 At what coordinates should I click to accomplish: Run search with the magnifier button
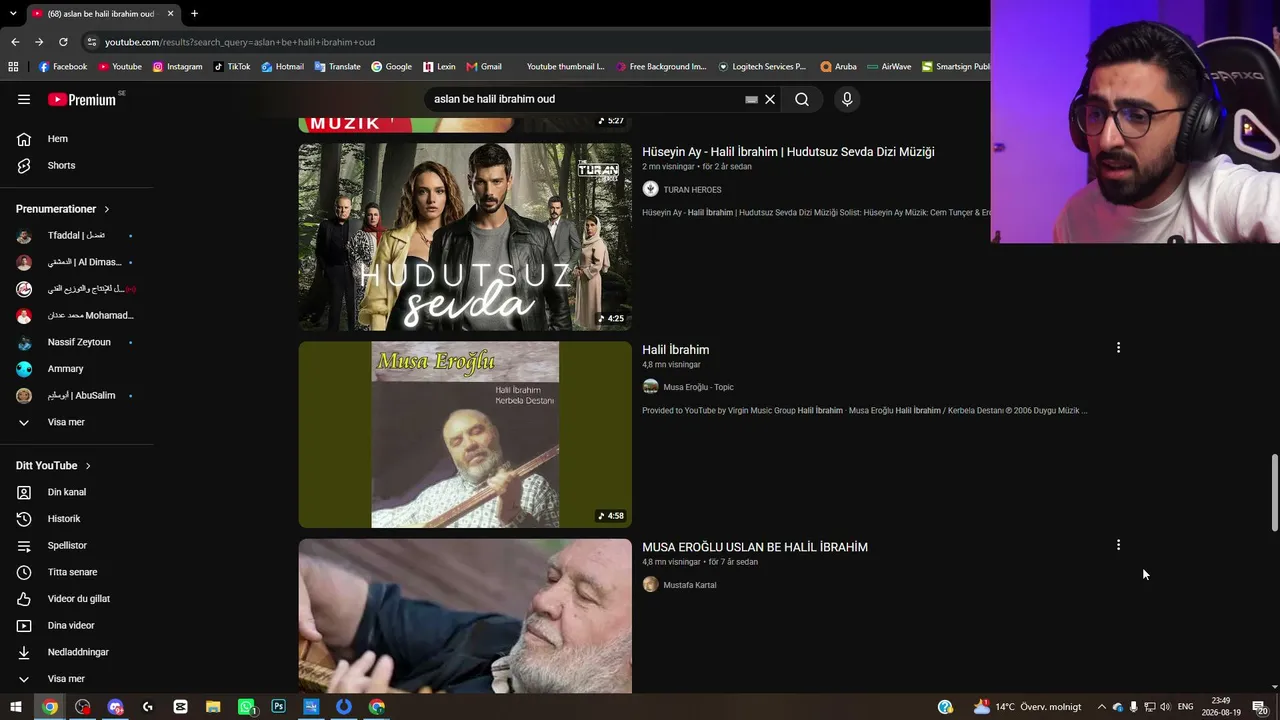pyautogui.click(x=802, y=99)
